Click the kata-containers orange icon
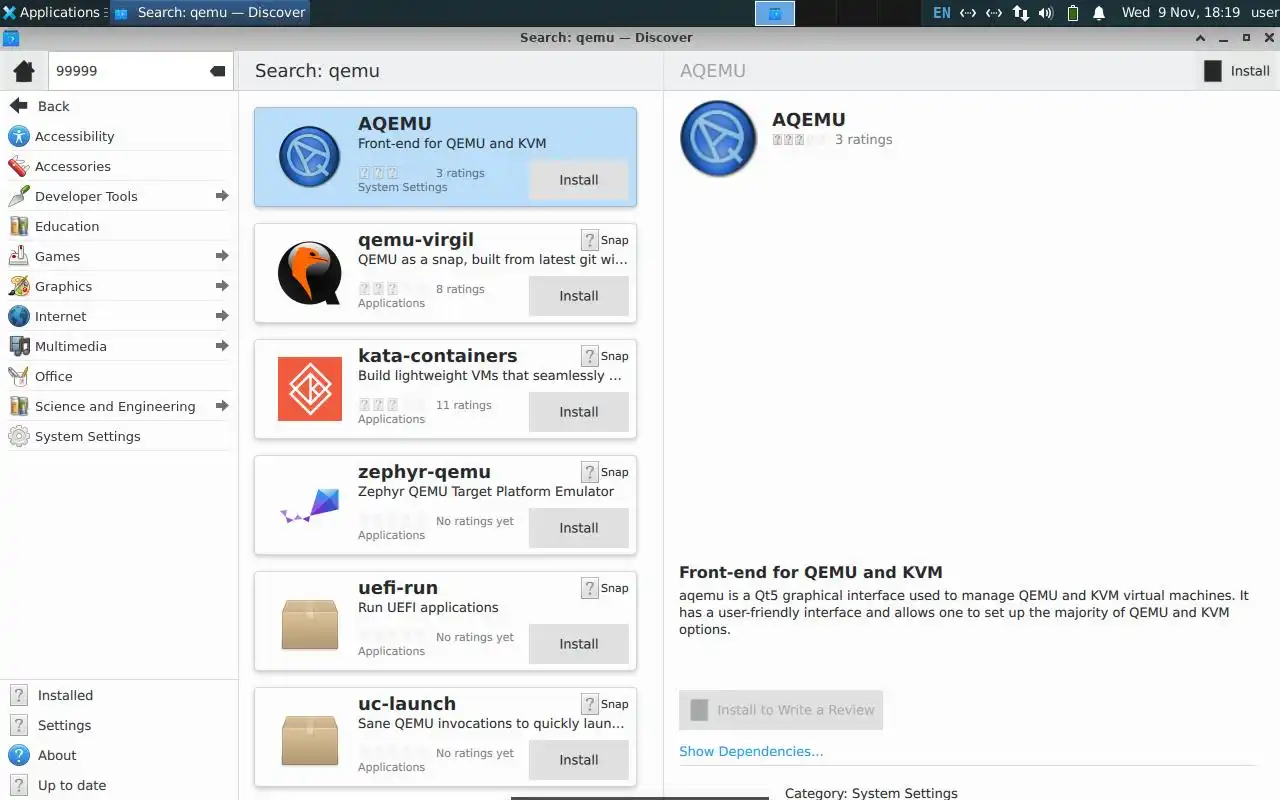Viewport: 1280px width, 800px height. (309, 388)
